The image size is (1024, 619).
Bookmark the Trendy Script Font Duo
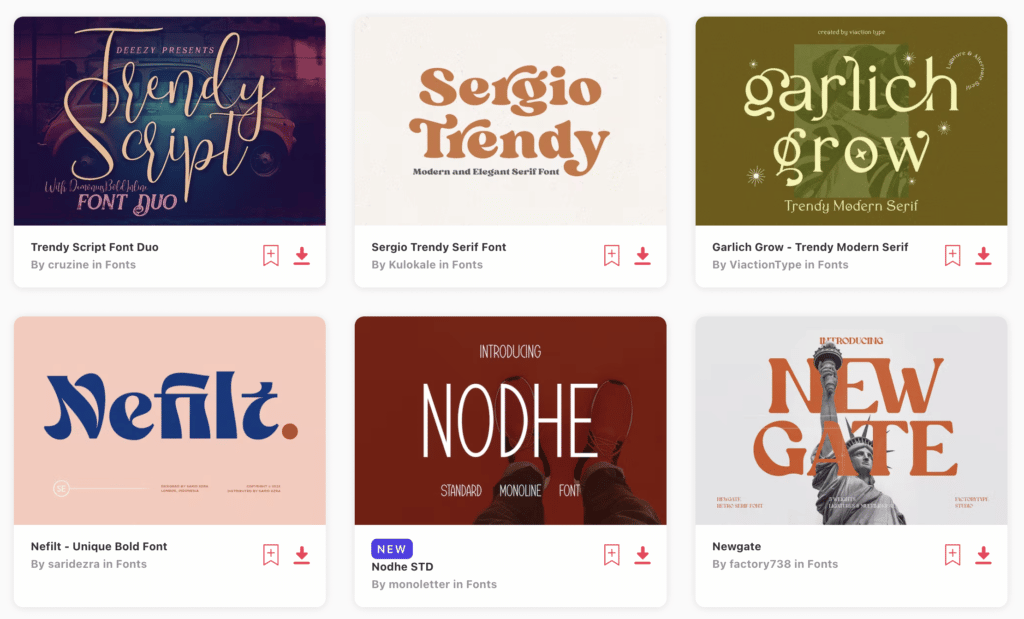[x=271, y=255]
